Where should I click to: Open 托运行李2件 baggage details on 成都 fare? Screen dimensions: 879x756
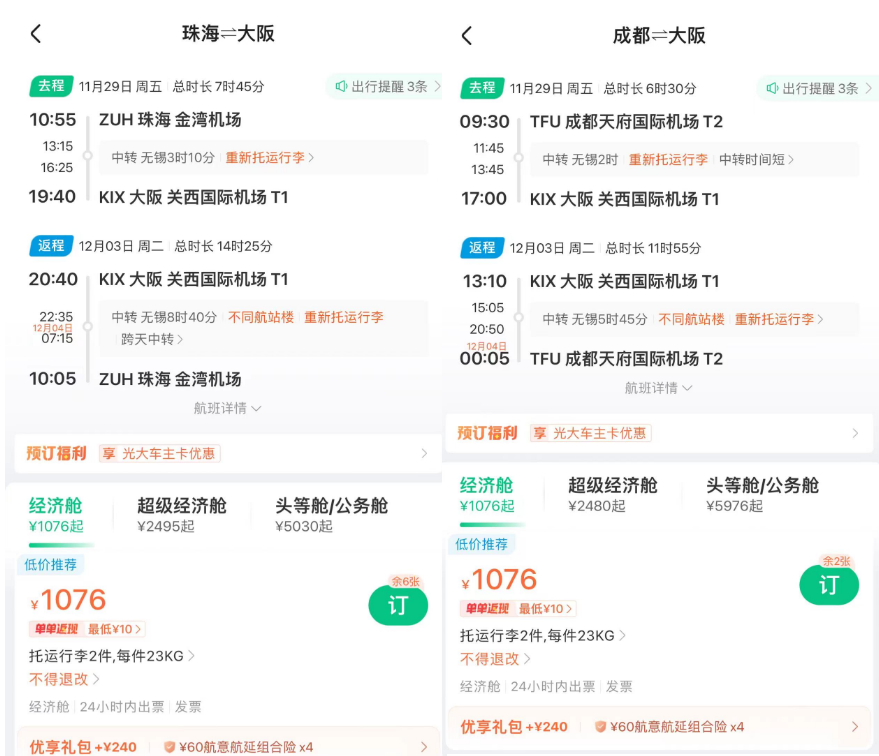(543, 635)
